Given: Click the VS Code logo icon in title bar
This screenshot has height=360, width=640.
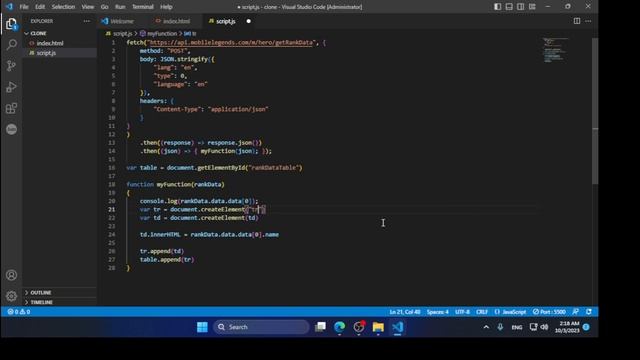Looking at the screenshot, I should point(9,7).
